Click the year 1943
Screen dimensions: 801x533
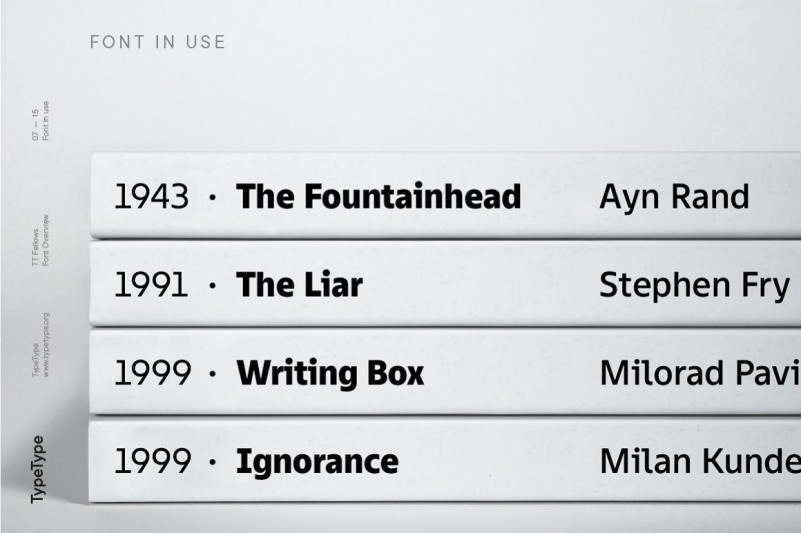coord(151,197)
